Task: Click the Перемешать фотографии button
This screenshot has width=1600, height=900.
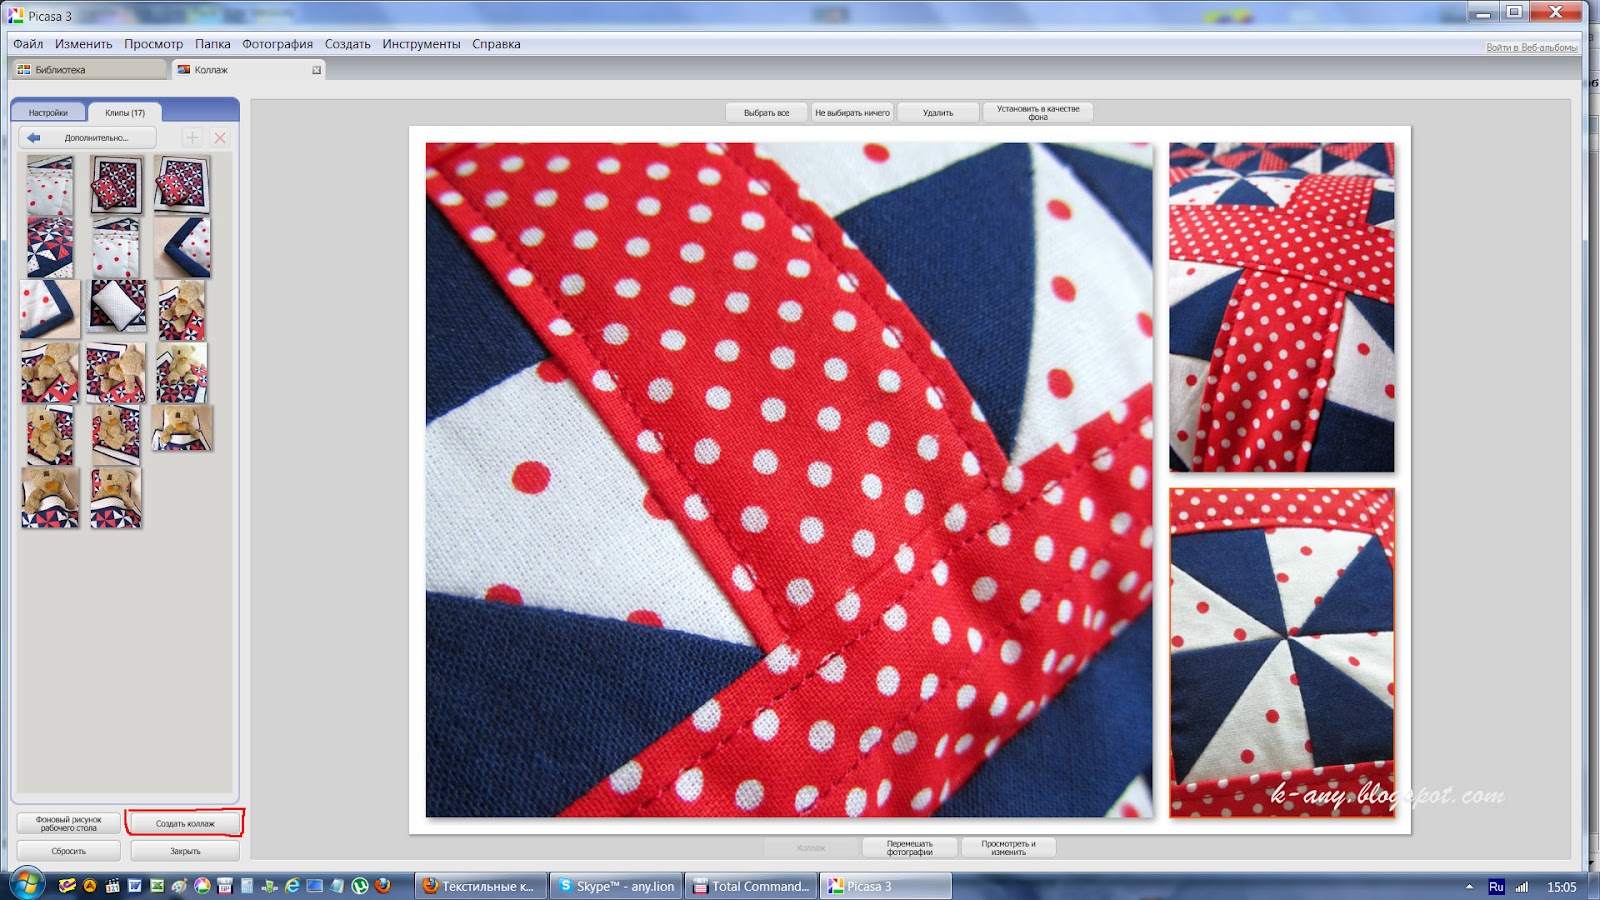Action: pyautogui.click(x=910, y=848)
